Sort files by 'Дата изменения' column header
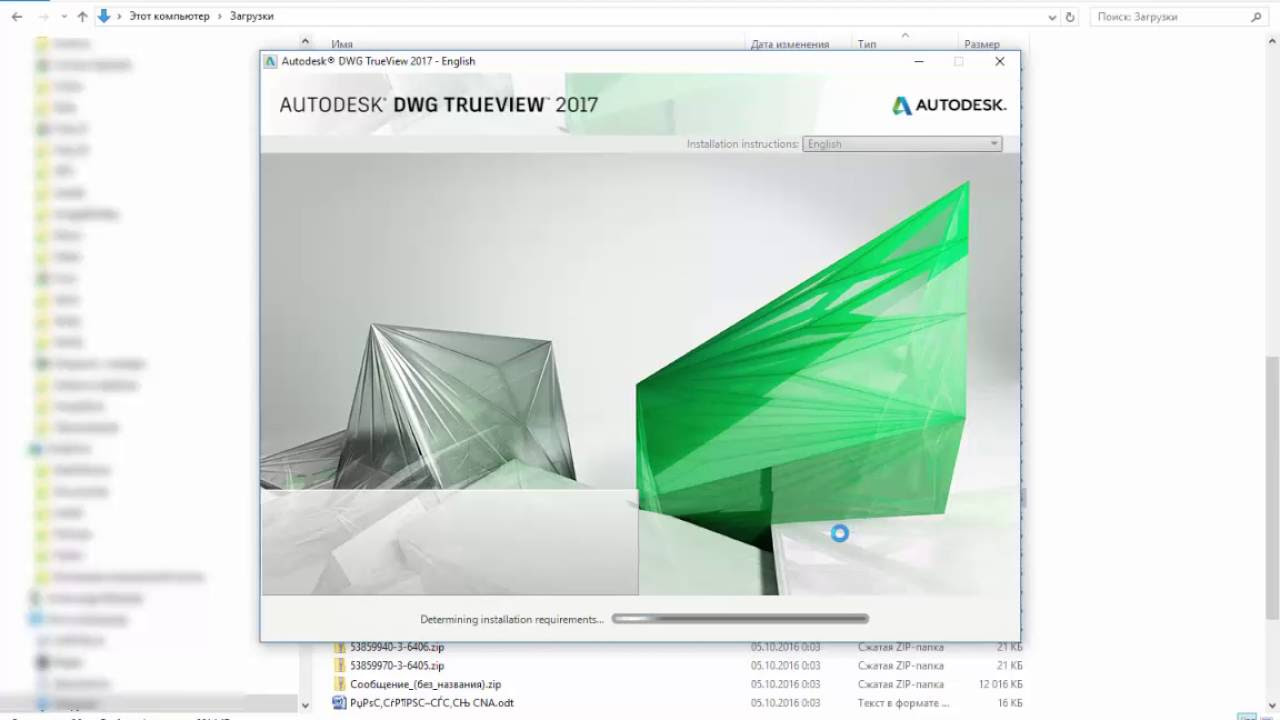1280x720 pixels. [x=789, y=44]
